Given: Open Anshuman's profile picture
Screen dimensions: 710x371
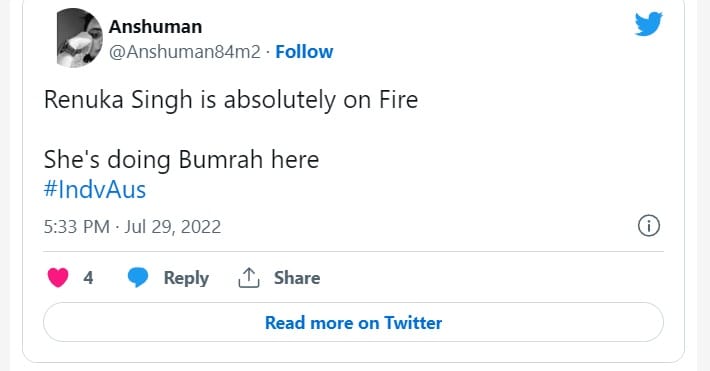Looking at the screenshot, I should point(79,38).
